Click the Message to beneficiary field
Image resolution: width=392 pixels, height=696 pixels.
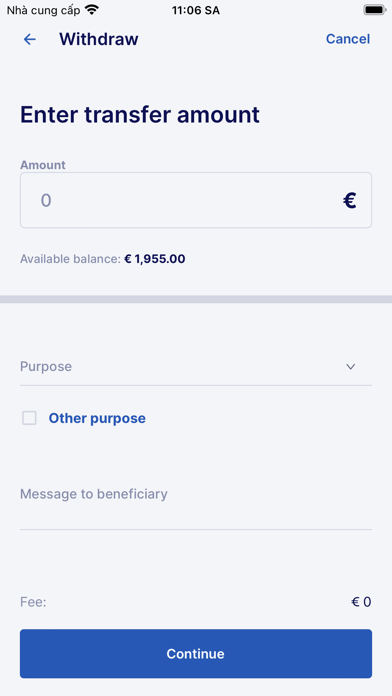click(196, 502)
